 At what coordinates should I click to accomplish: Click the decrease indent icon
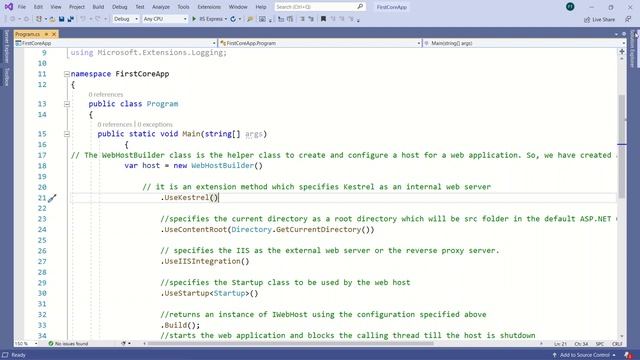281,19
